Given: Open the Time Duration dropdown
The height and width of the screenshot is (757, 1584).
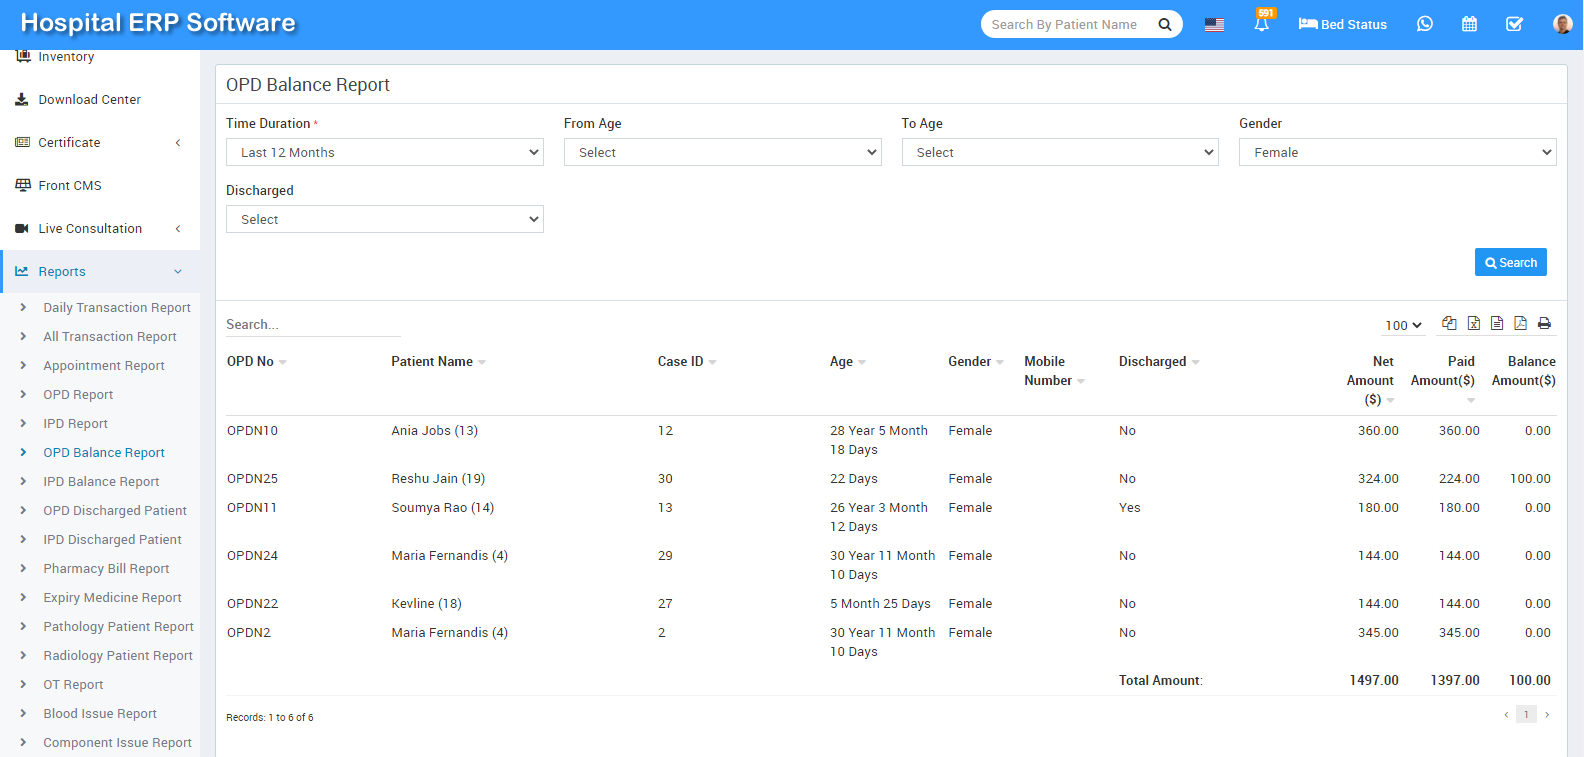Looking at the screenshot, I should tap(384, 152).
